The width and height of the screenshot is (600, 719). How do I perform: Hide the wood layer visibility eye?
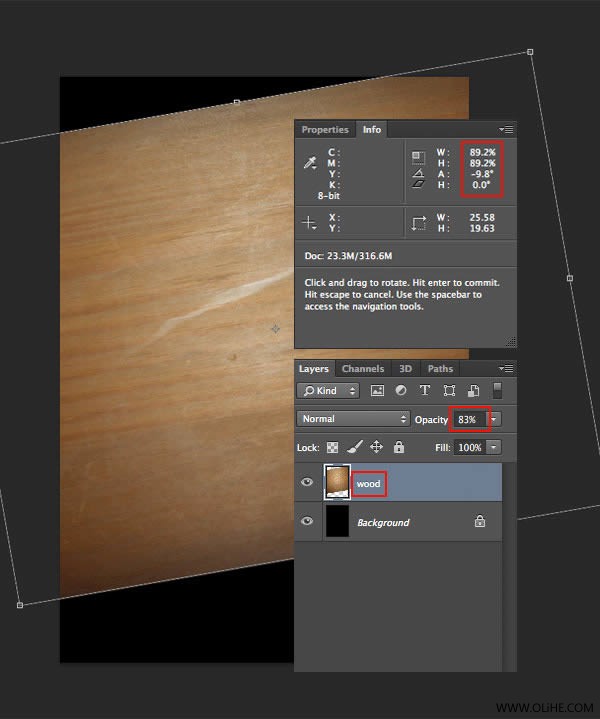(x=307, y=482)
